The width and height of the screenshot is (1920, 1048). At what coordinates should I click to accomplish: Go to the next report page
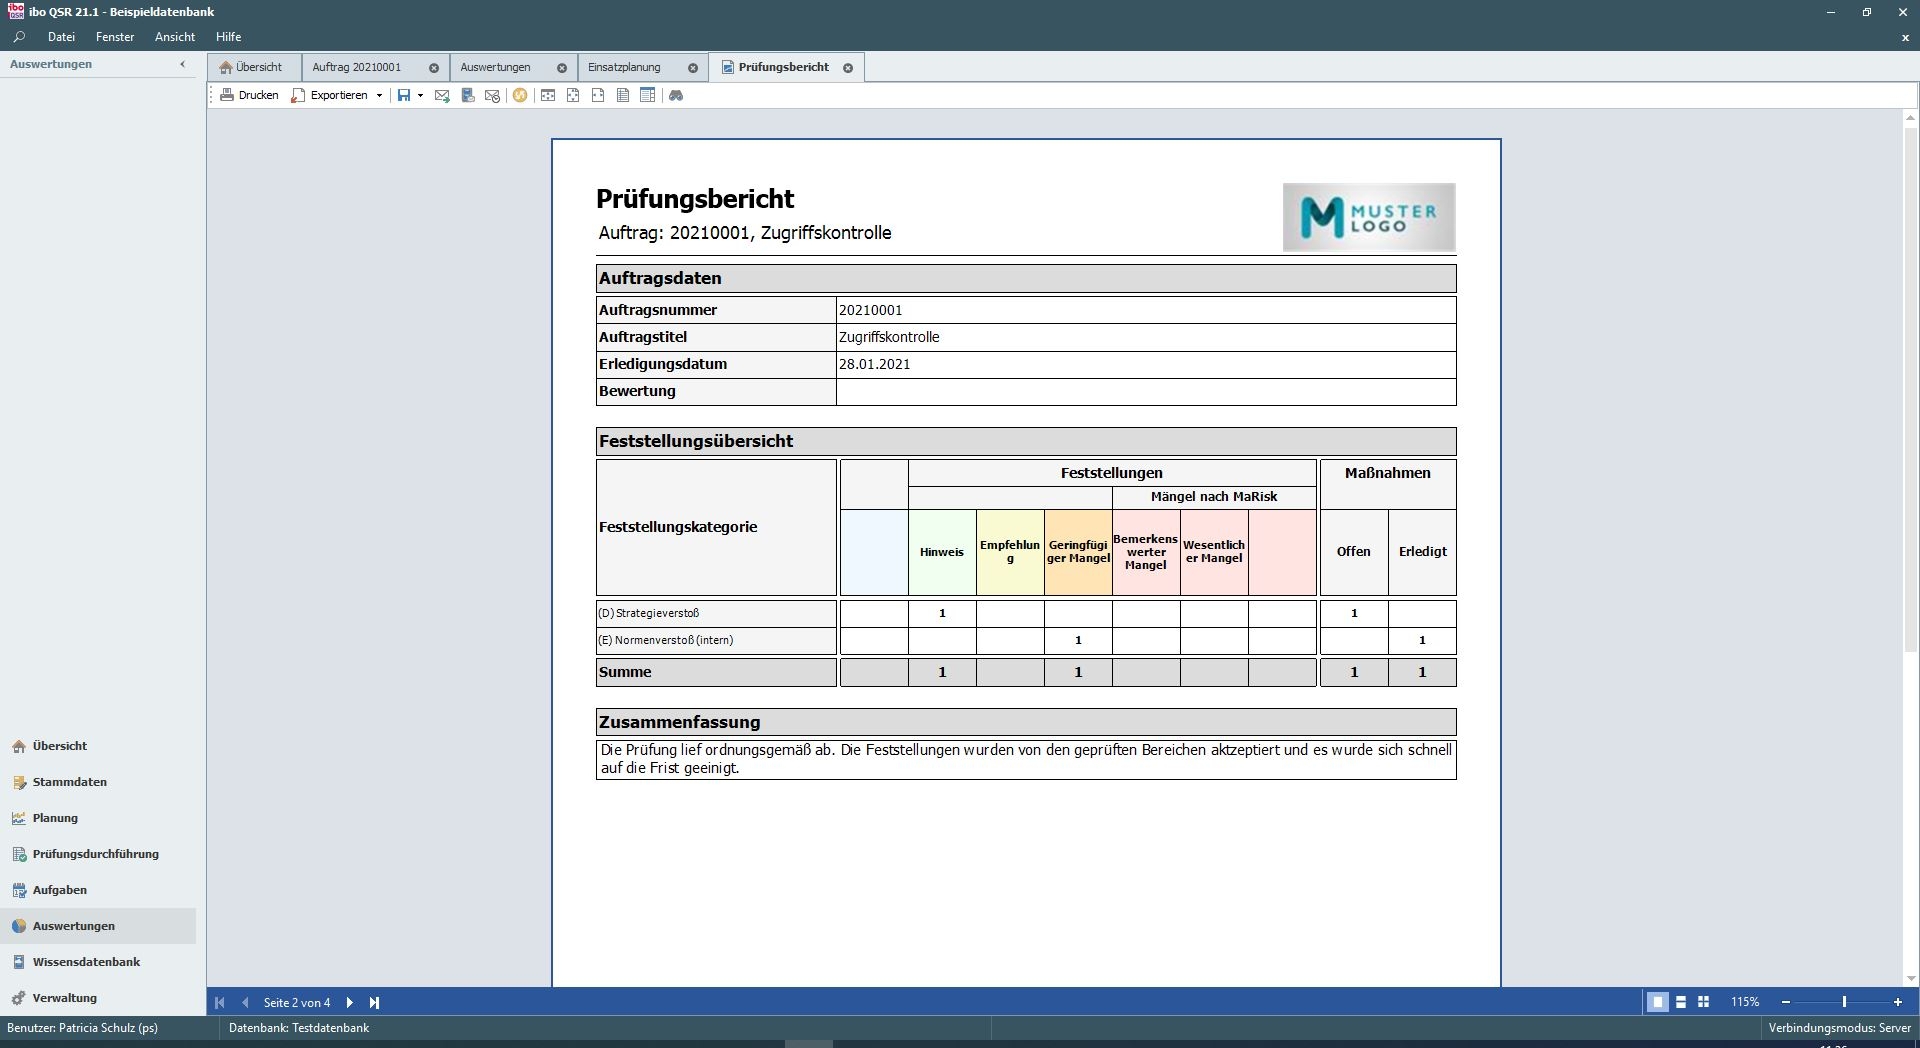coord(349,1002)
